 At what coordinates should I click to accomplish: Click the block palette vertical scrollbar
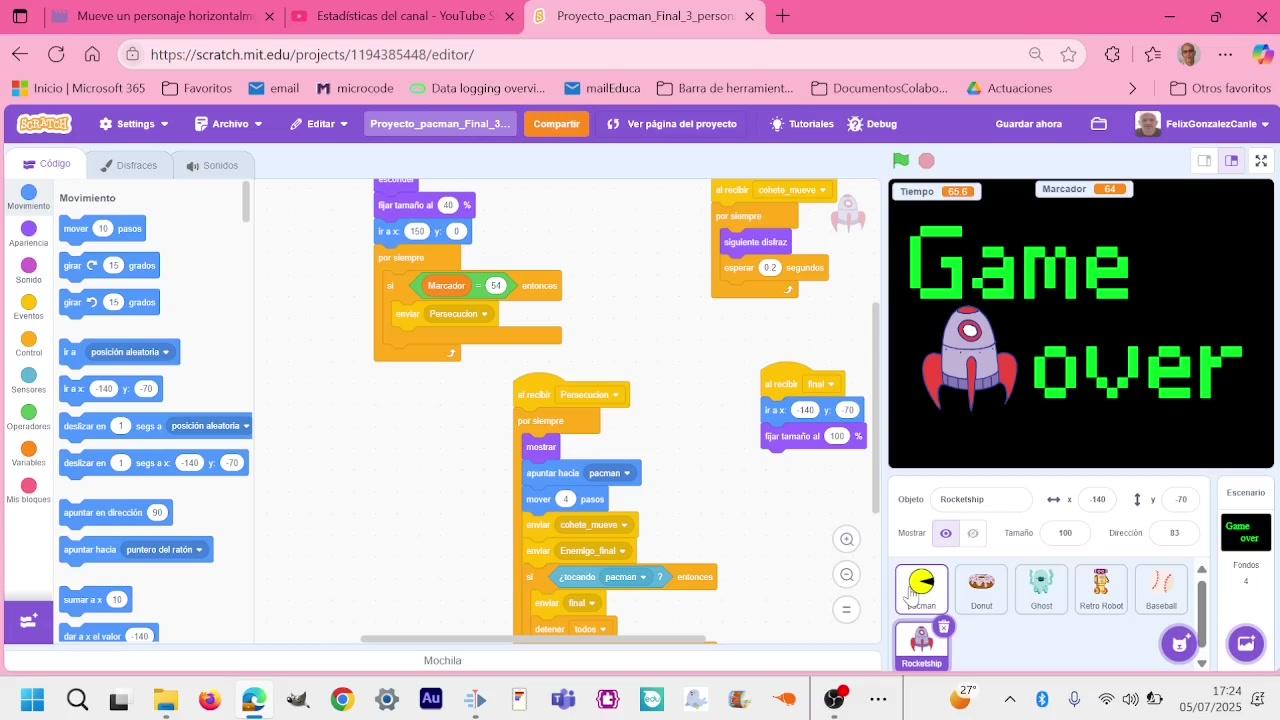246,202
